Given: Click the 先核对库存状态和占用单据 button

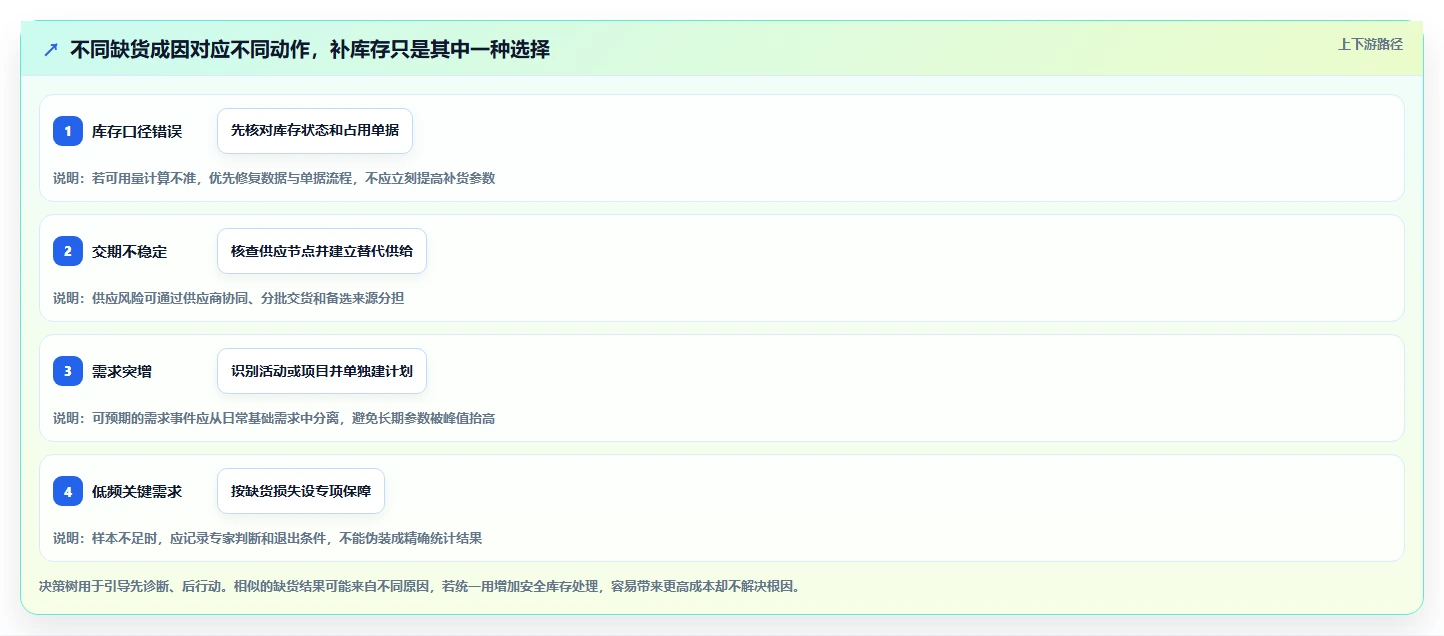Looking at the screenshot, I should click(315, 131).
